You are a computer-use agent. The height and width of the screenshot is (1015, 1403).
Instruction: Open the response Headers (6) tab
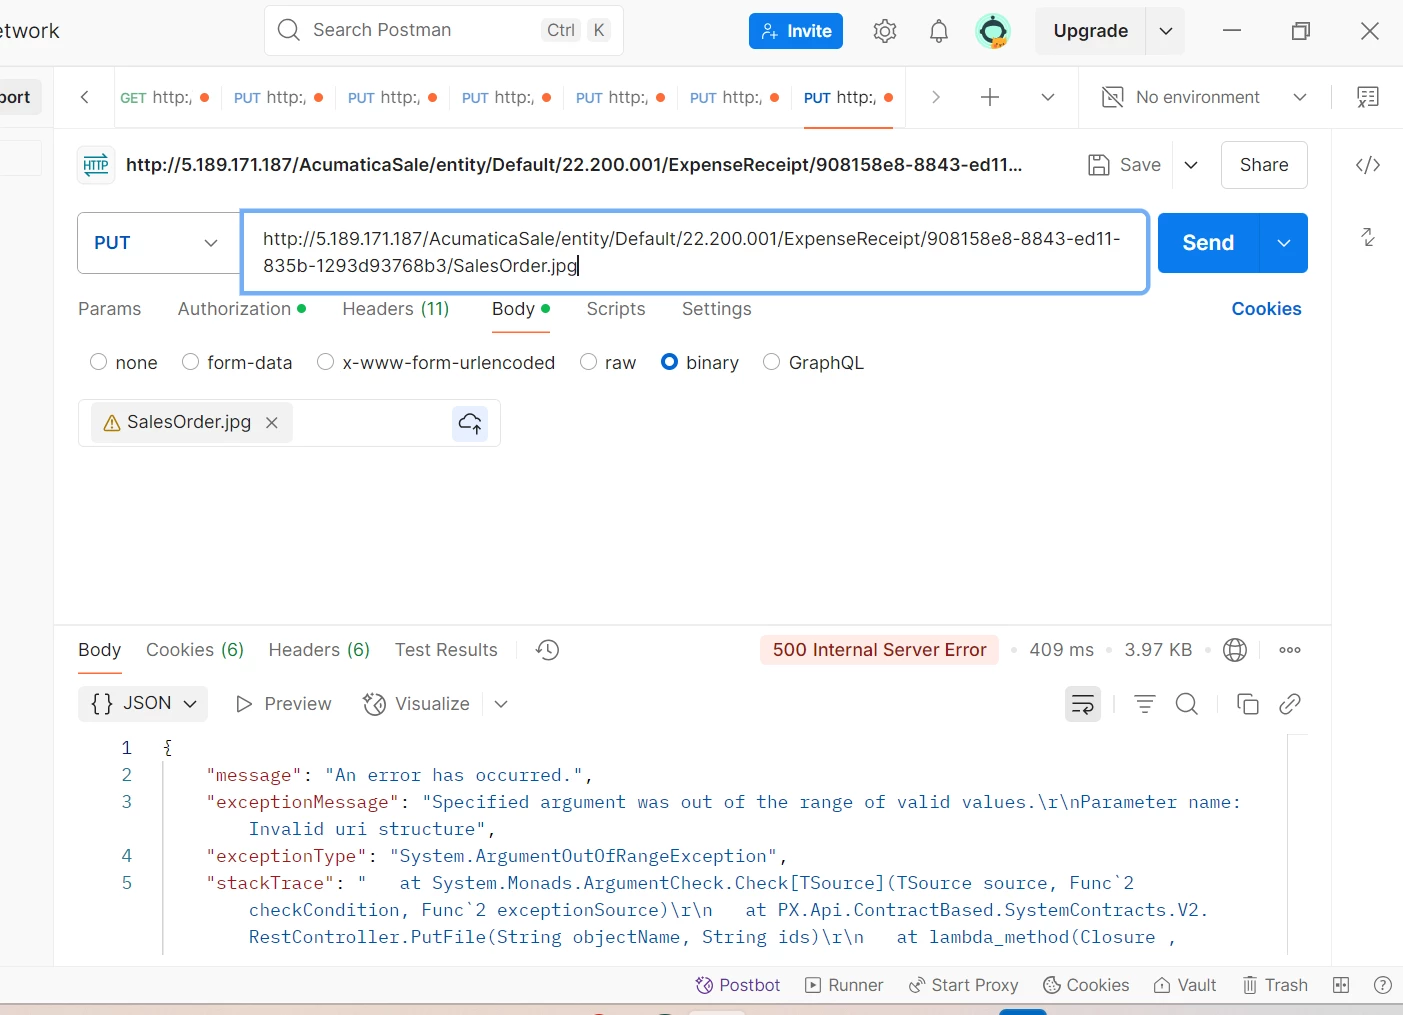click(319, 650)
